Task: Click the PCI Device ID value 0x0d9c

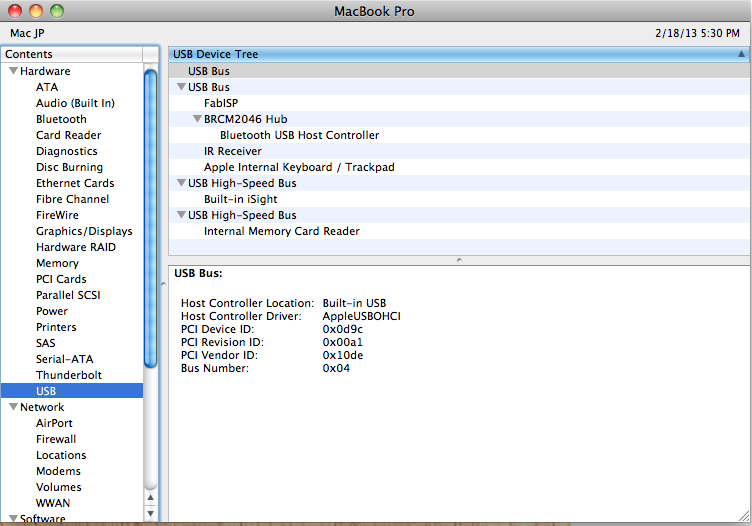Action: pos(342,329)
